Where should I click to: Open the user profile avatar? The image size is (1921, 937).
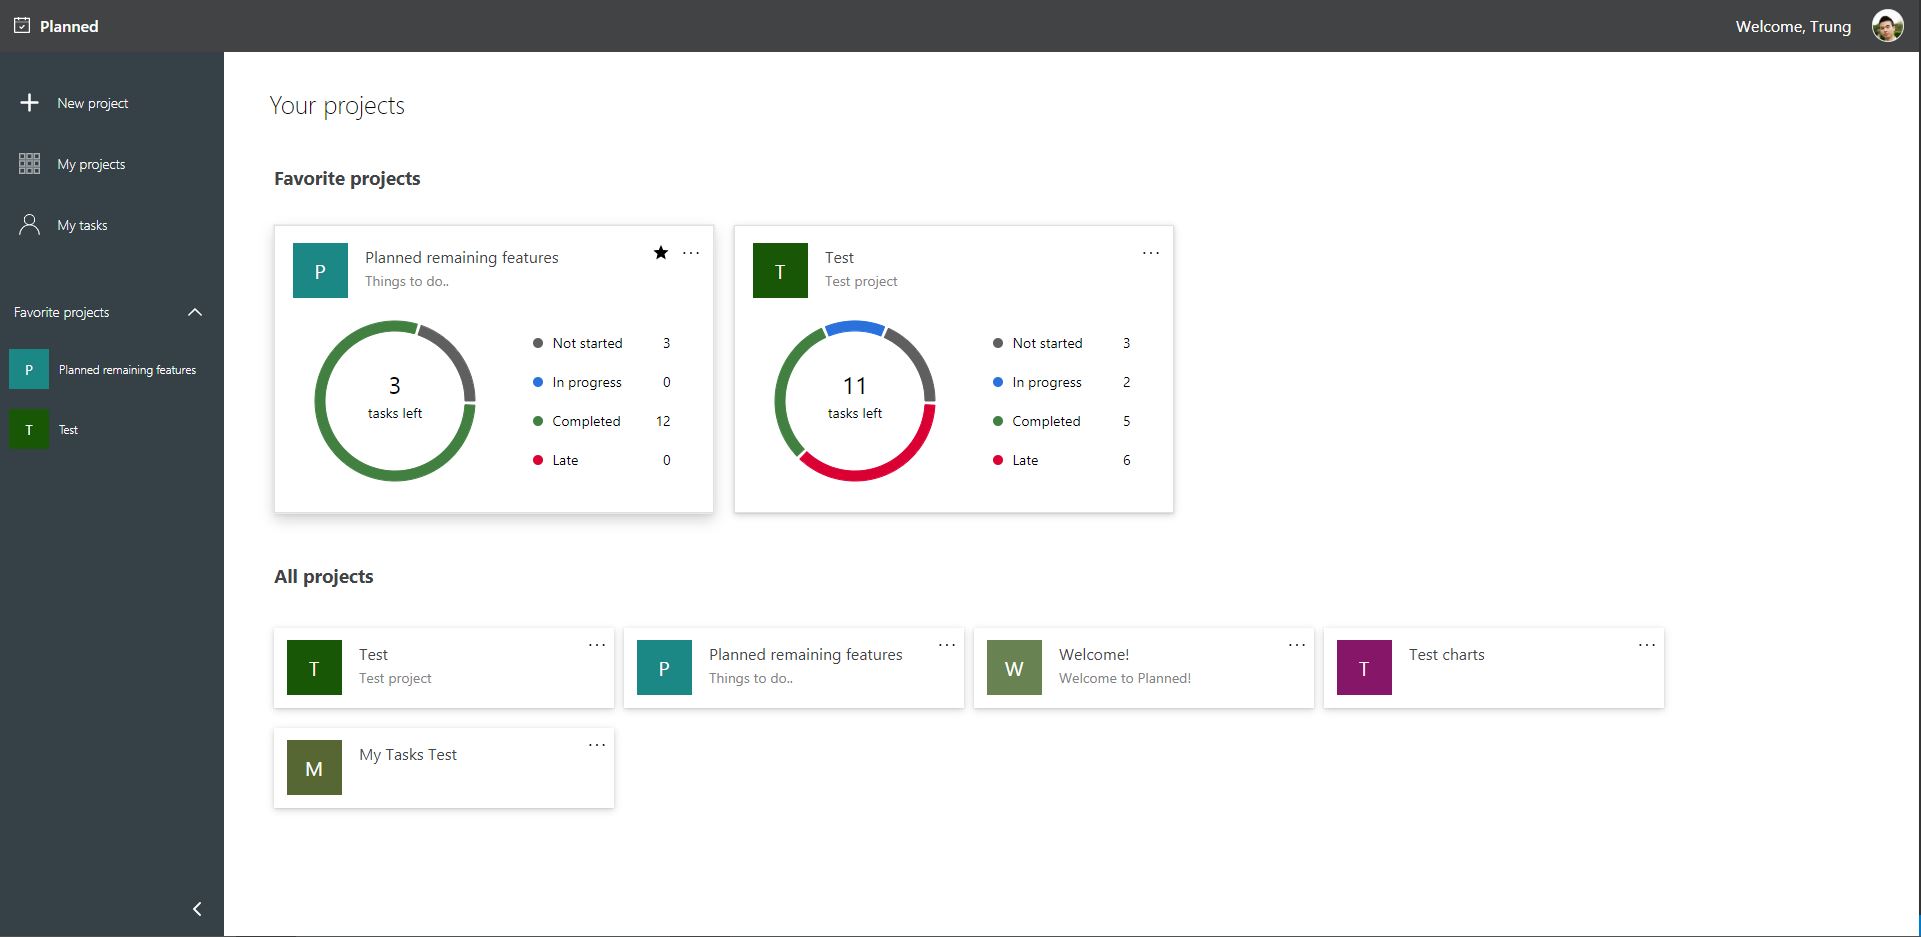point(1887,26)
